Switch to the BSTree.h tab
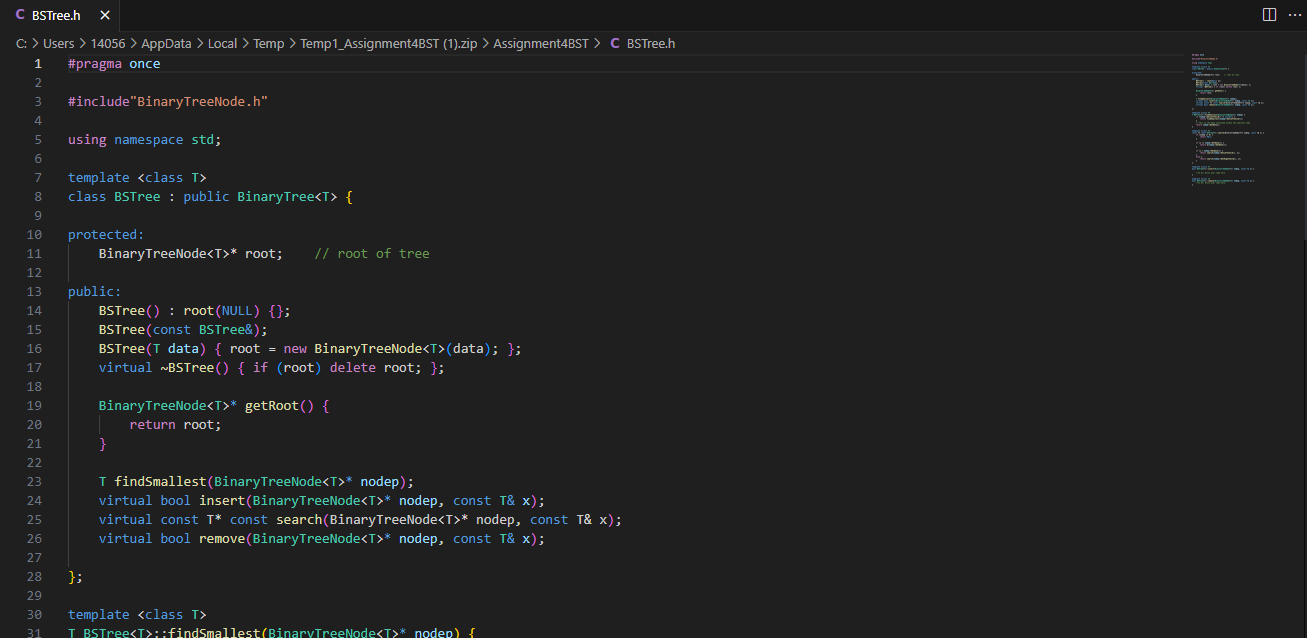 tap(55, 15)
